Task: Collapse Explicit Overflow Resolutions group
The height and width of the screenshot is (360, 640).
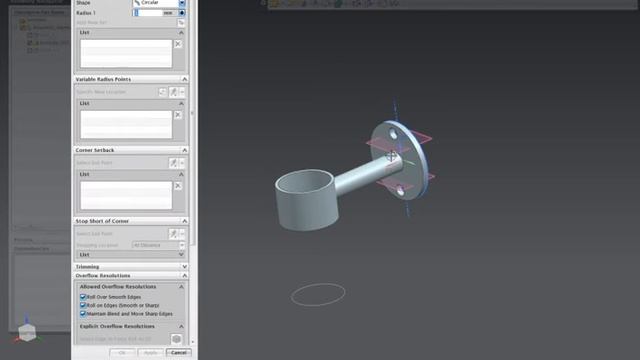Action: click(181, 327)
